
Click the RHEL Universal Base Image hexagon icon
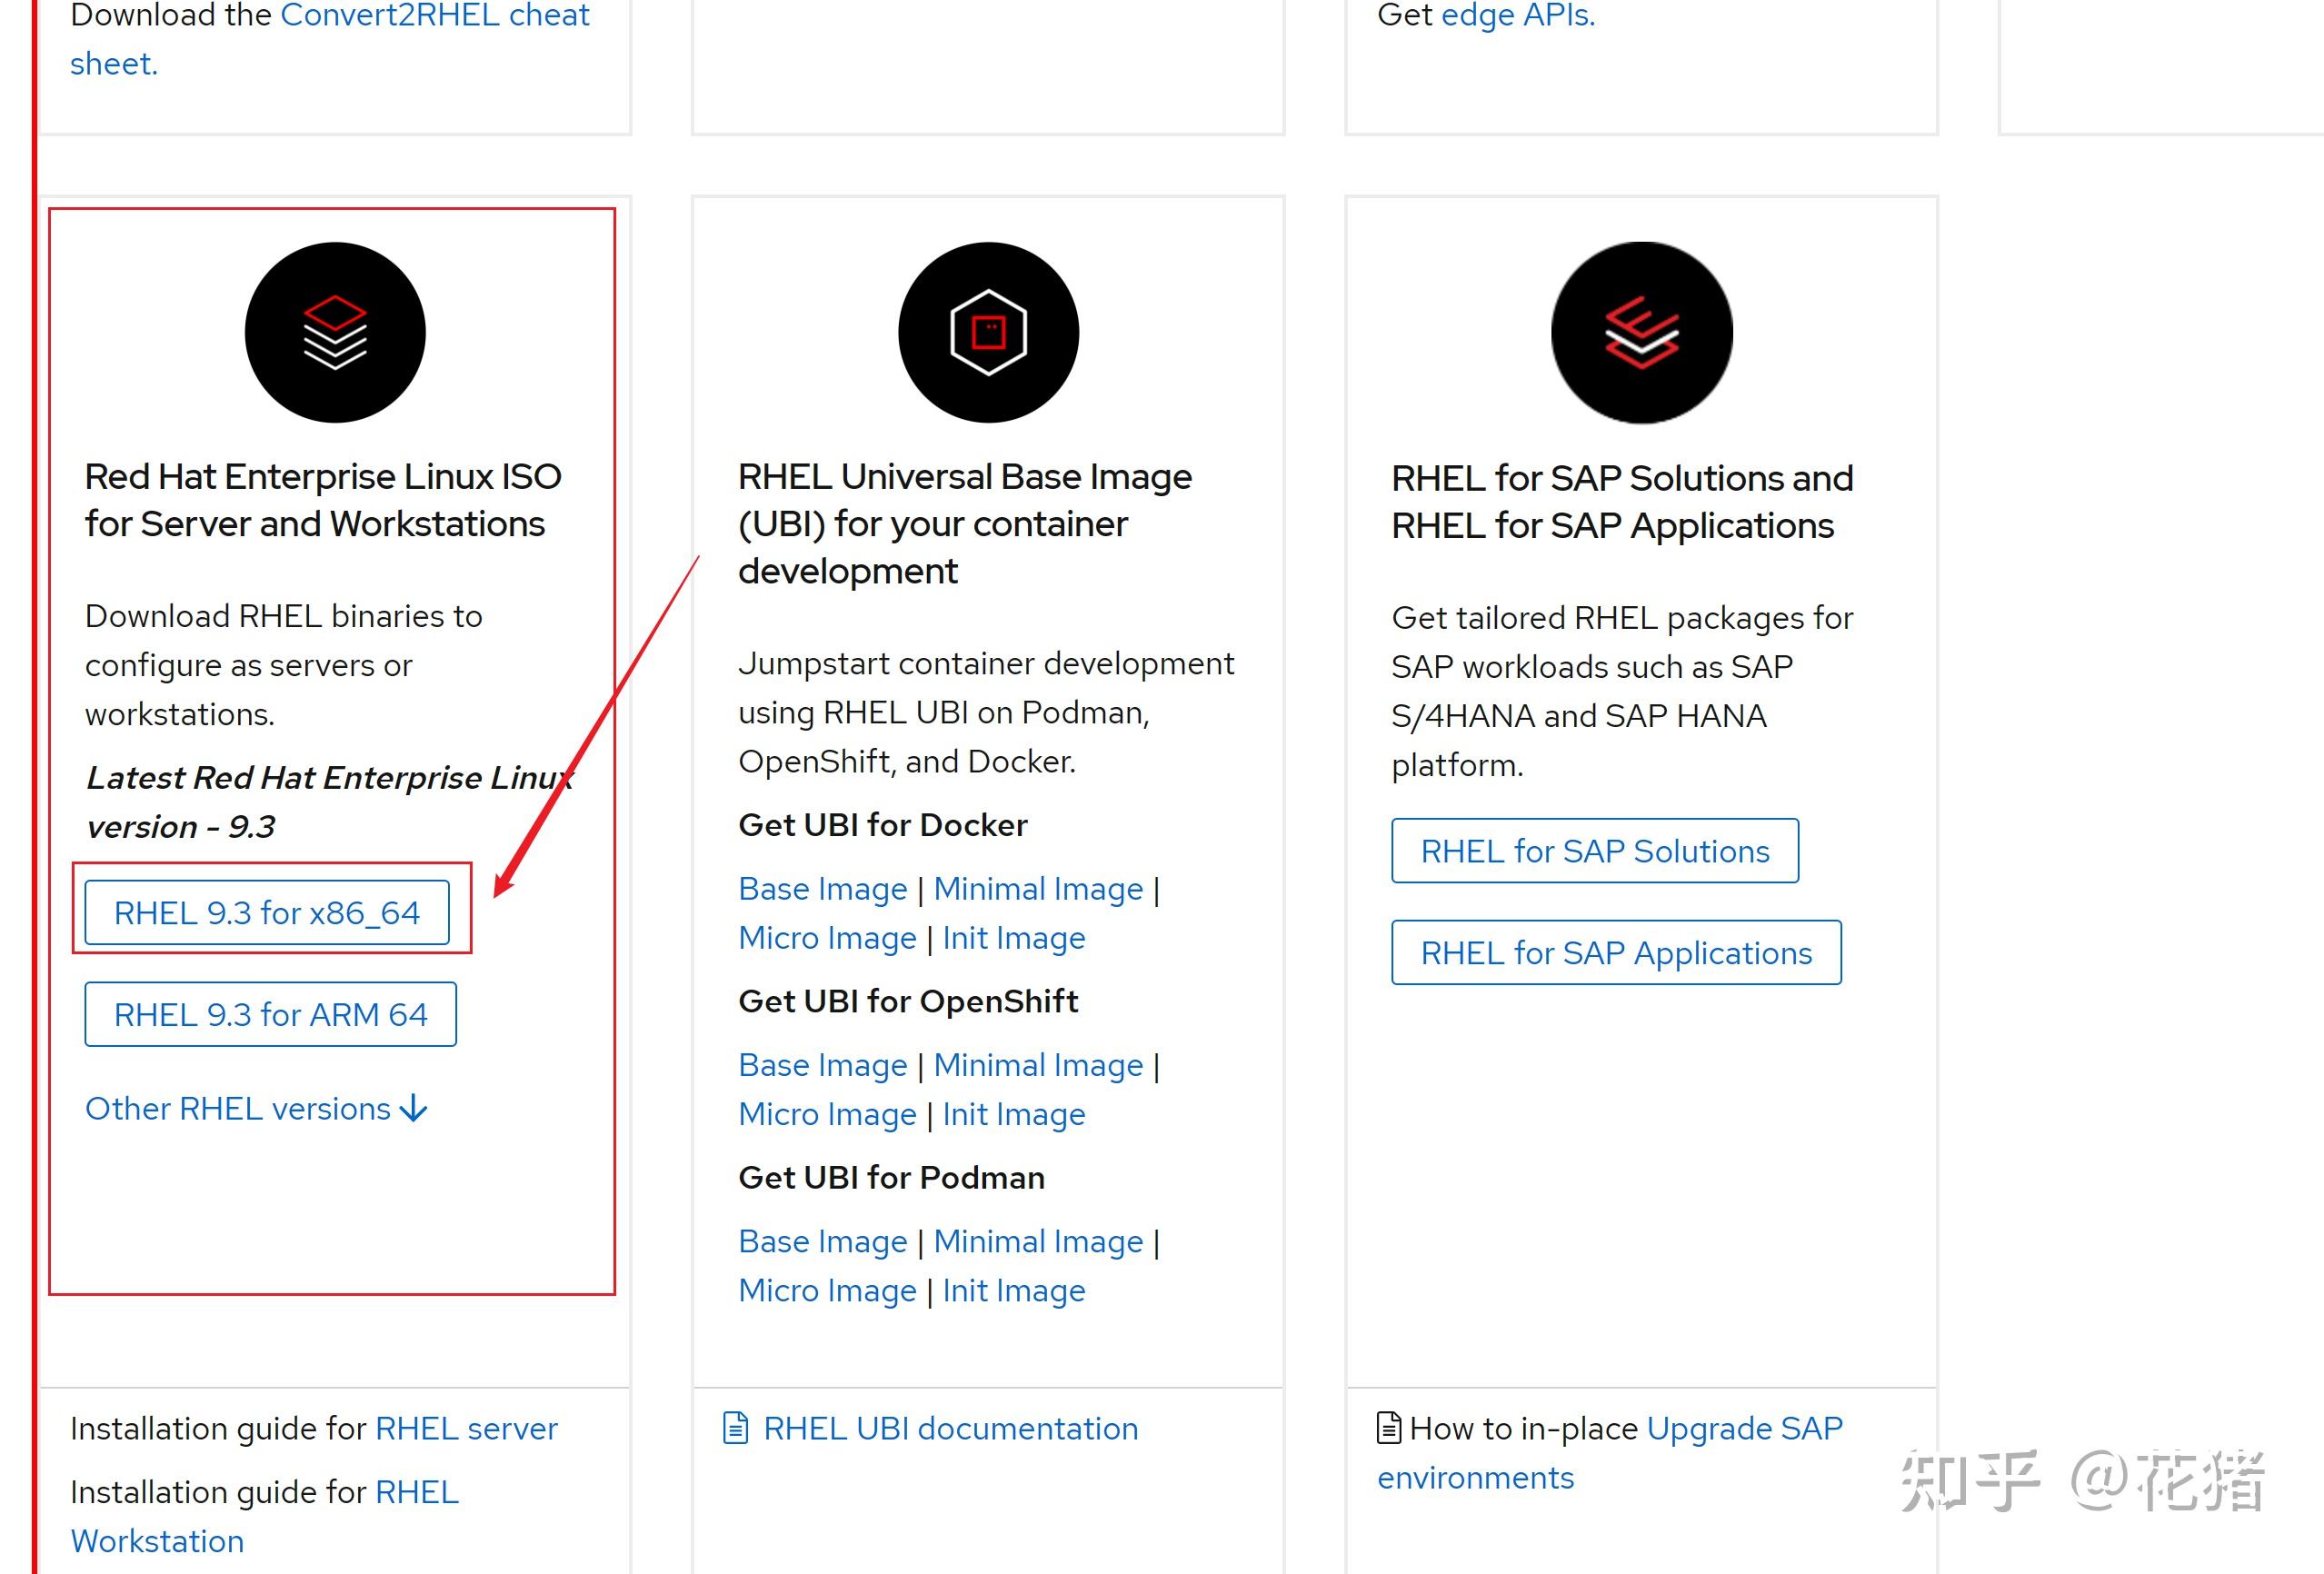[x=988, y=333]
